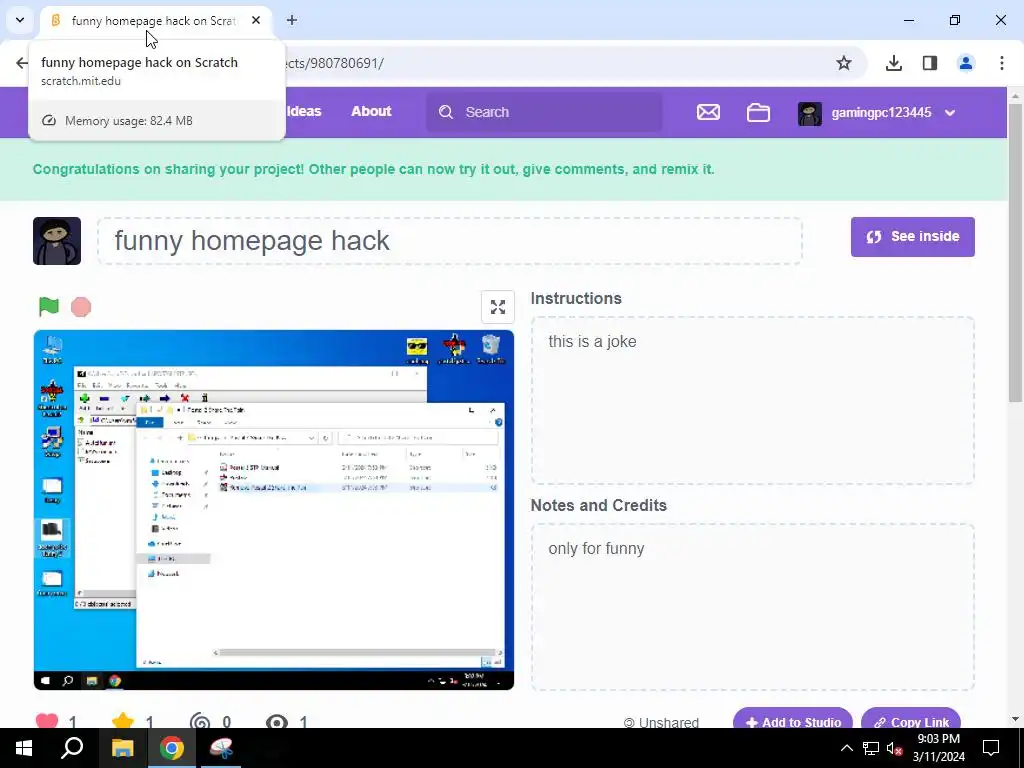Viewport: 1024px width, 768px height.
Task: Click the Chrome icon on the taskbar
Action: pos(172,748)
